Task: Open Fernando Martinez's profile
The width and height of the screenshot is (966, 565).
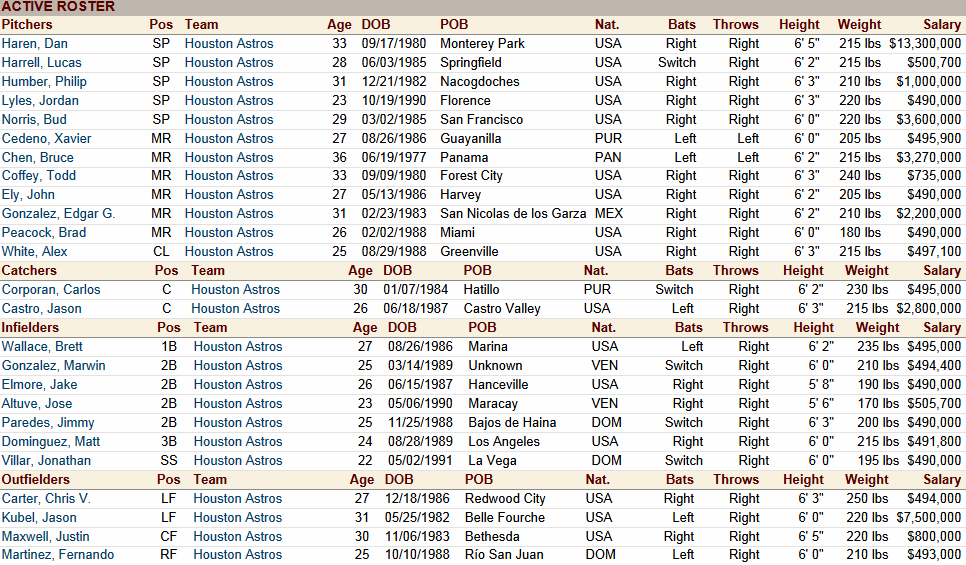Action: coord(57,554)
